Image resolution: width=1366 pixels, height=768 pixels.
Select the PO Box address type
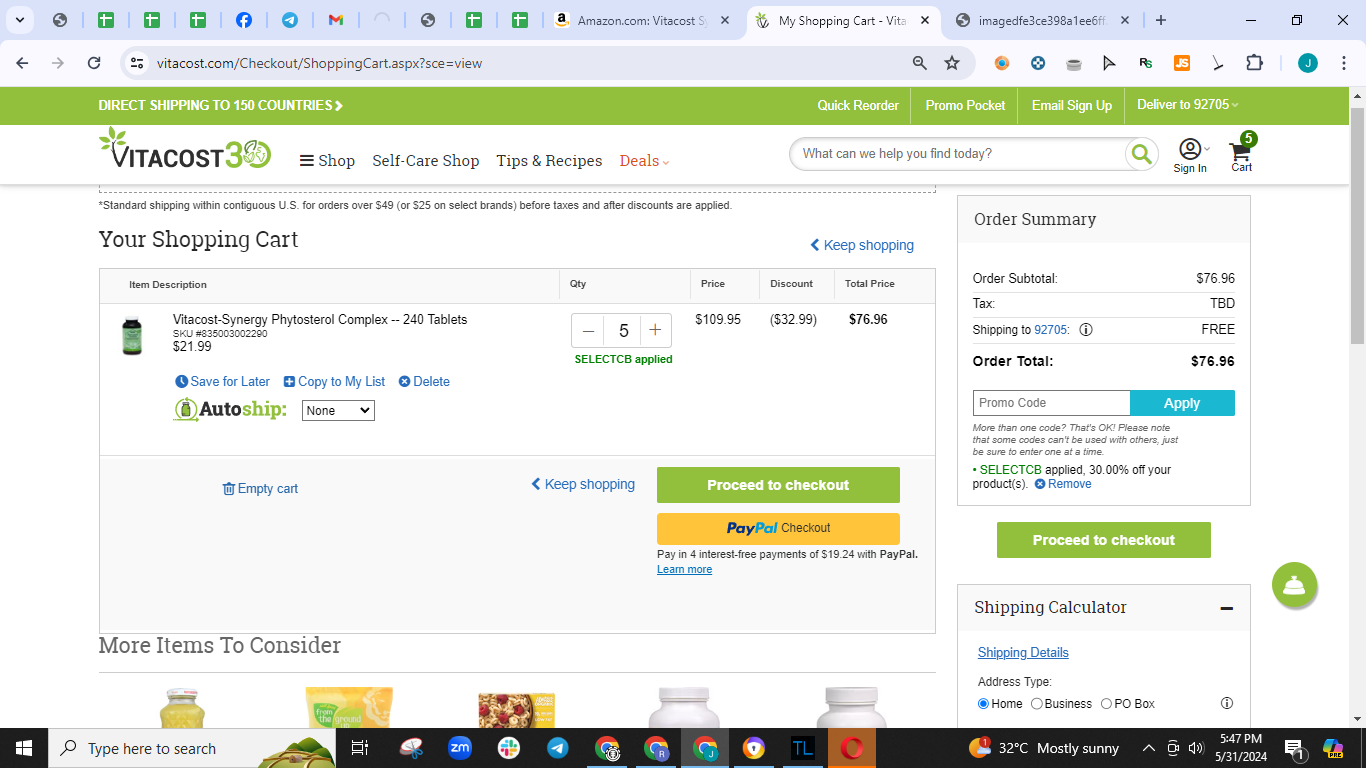[1106, 704]
